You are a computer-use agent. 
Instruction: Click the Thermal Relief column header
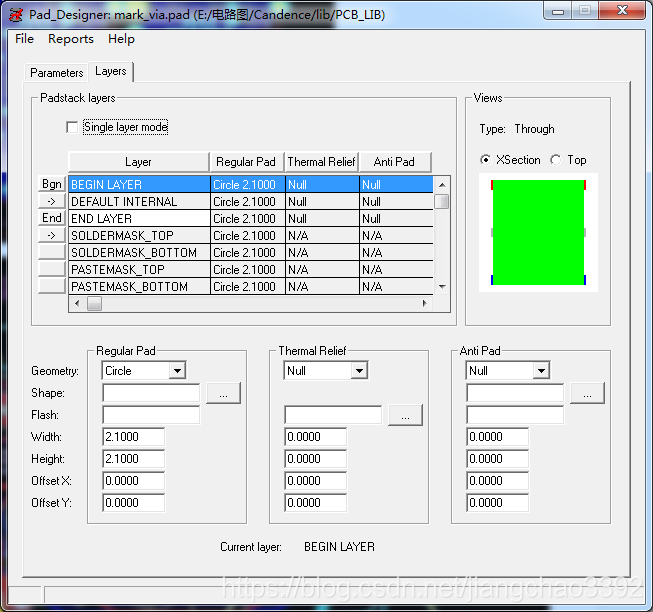321,162
